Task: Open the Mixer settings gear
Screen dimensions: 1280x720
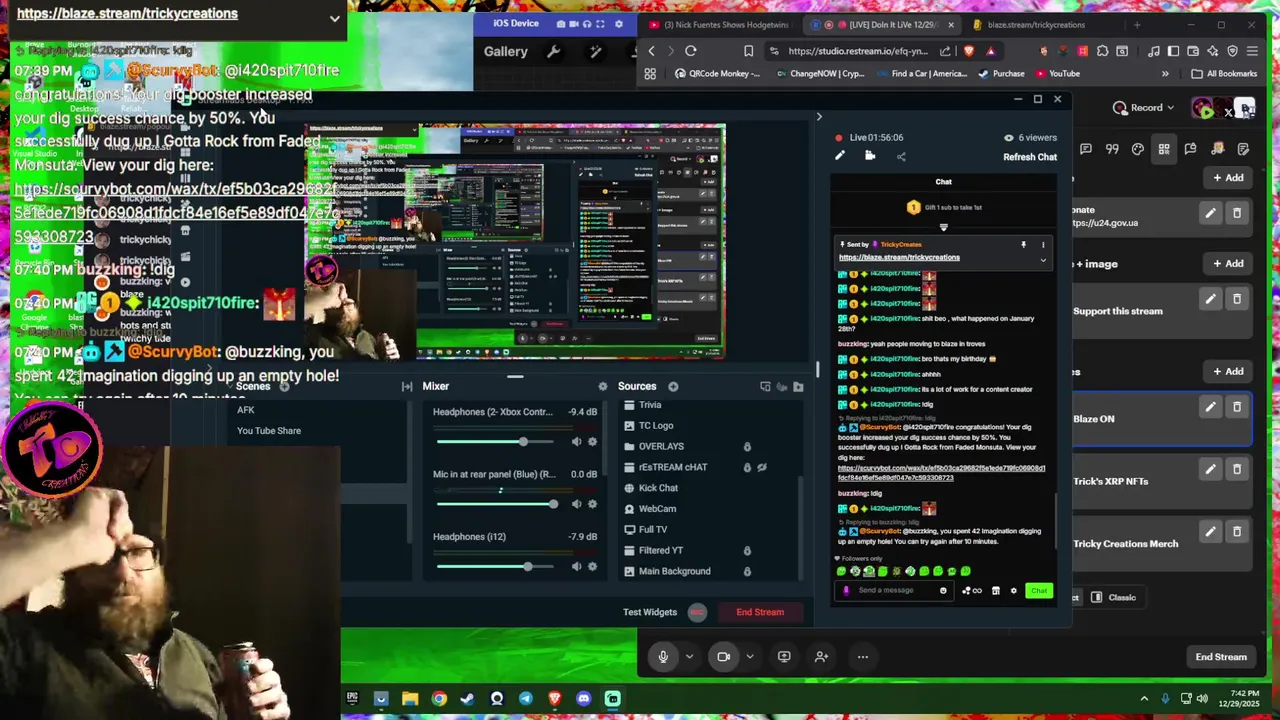Action: pos(602,387)
